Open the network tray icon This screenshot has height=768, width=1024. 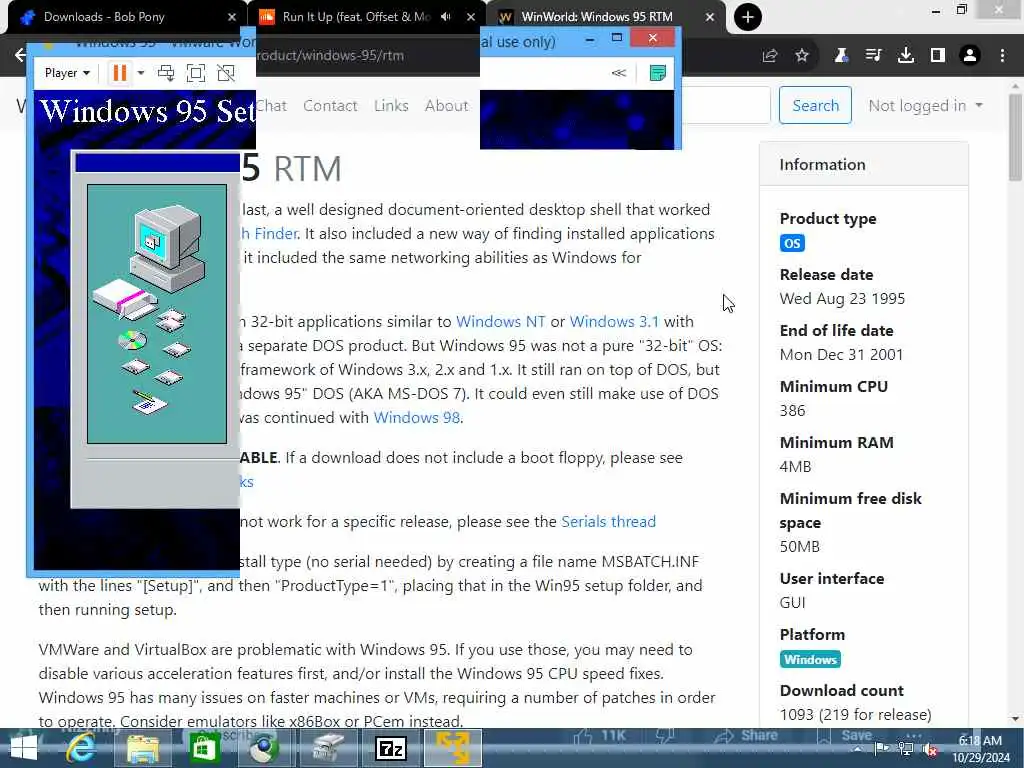click(x=906, y=749)
